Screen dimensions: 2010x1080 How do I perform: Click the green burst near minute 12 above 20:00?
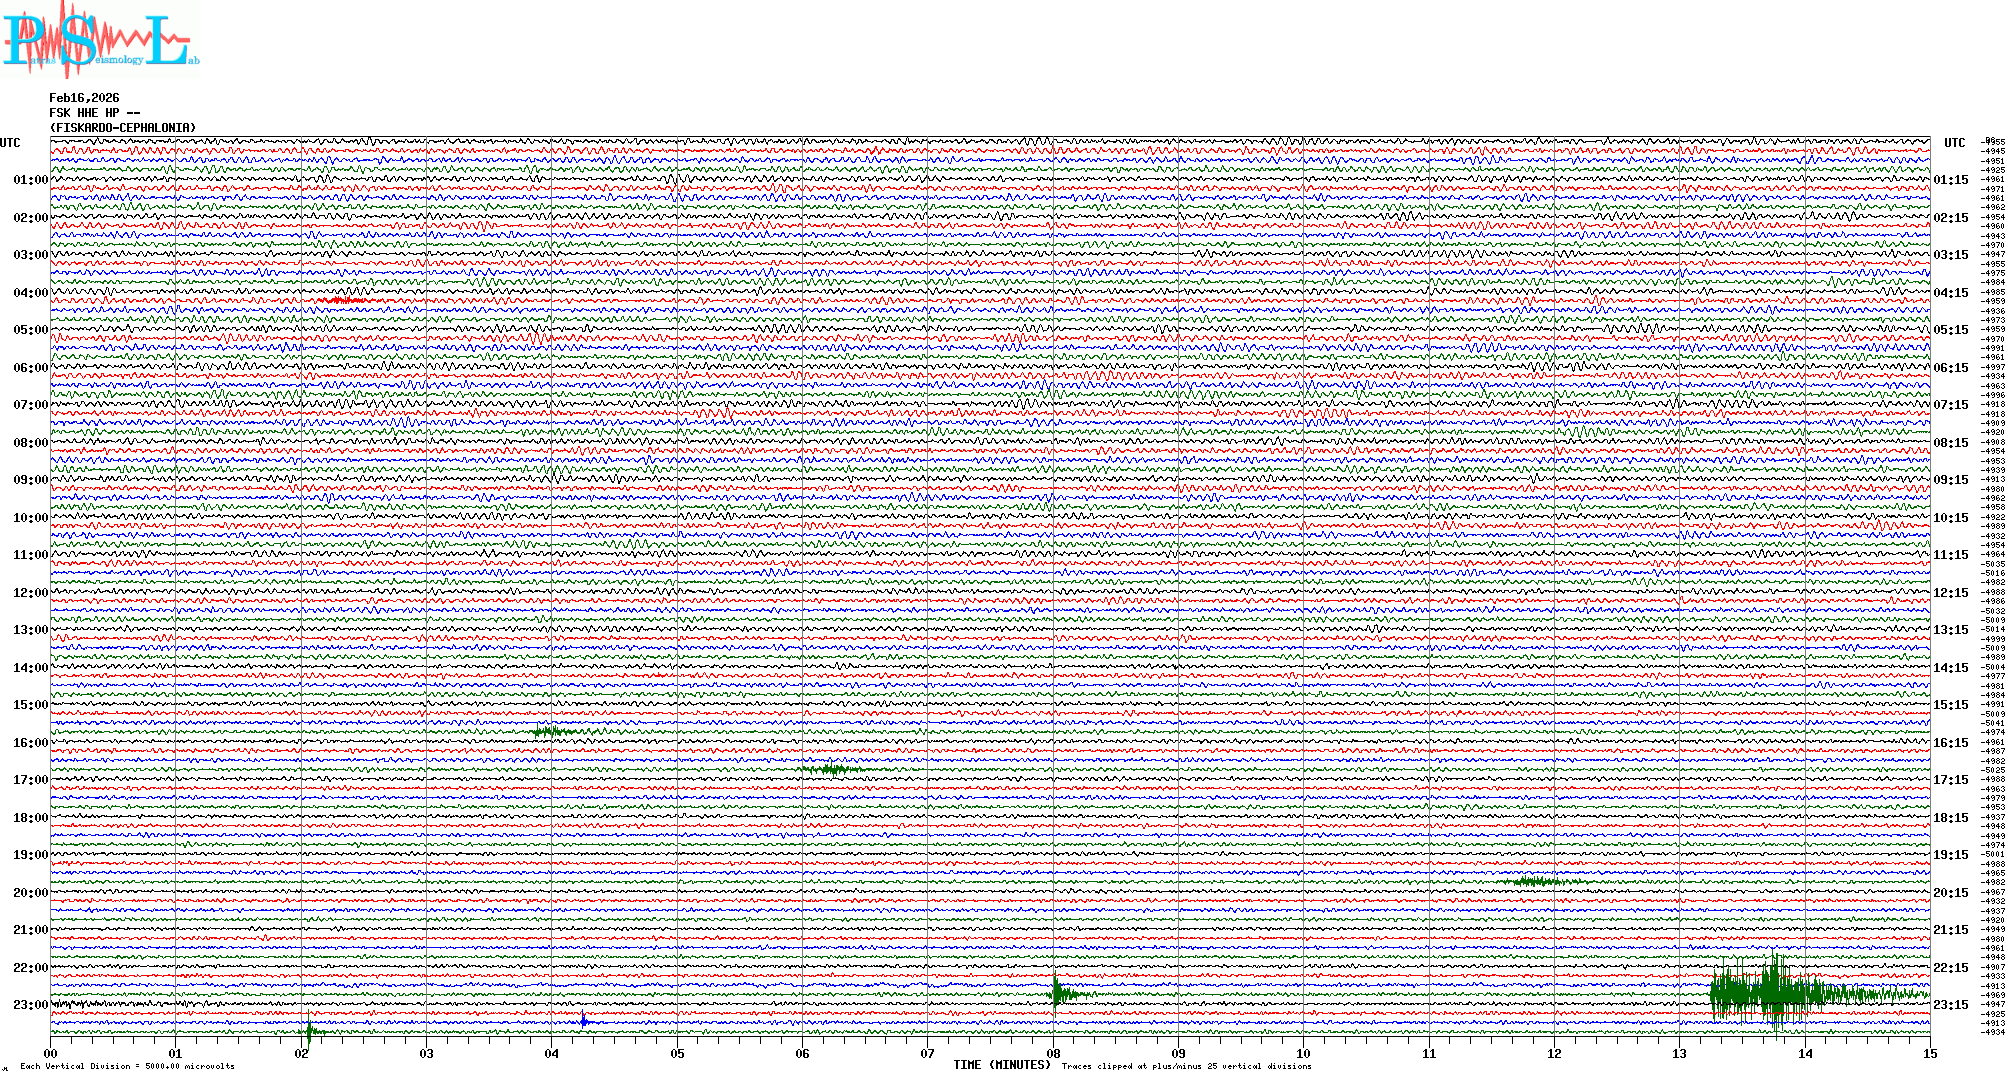point(1535,882)
